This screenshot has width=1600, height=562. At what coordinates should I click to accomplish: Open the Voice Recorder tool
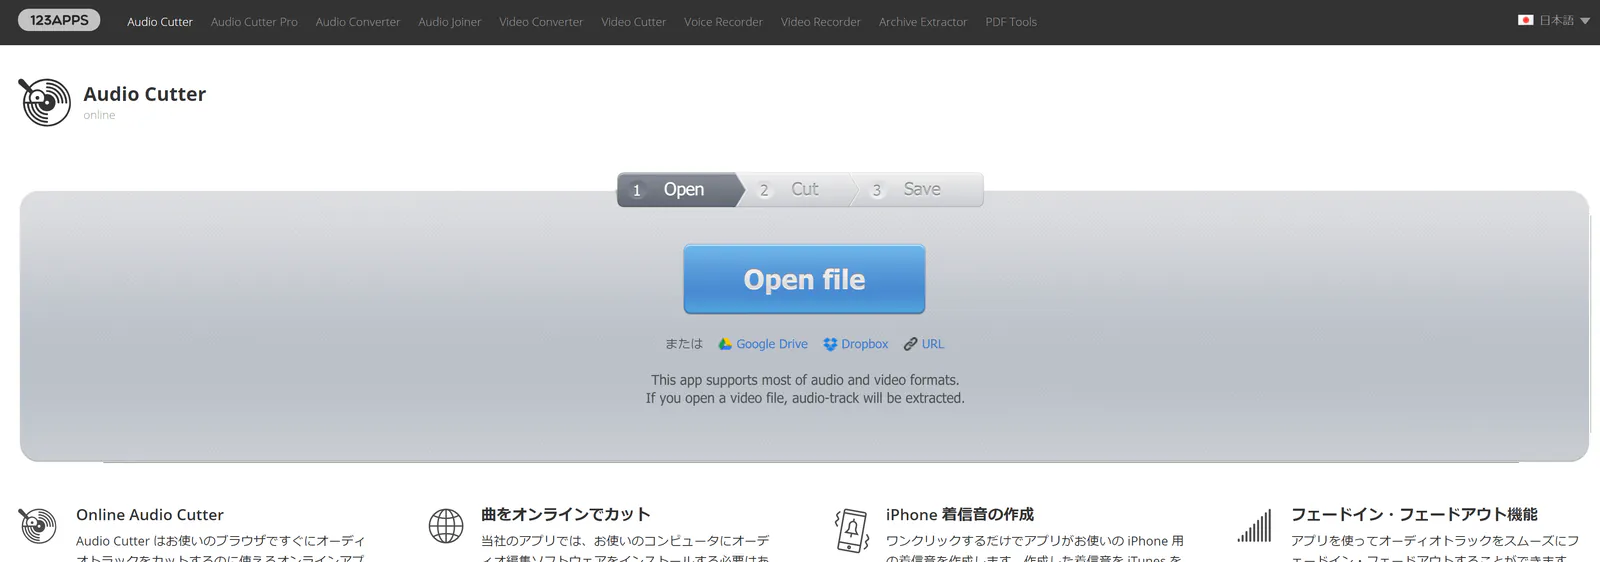723,22
